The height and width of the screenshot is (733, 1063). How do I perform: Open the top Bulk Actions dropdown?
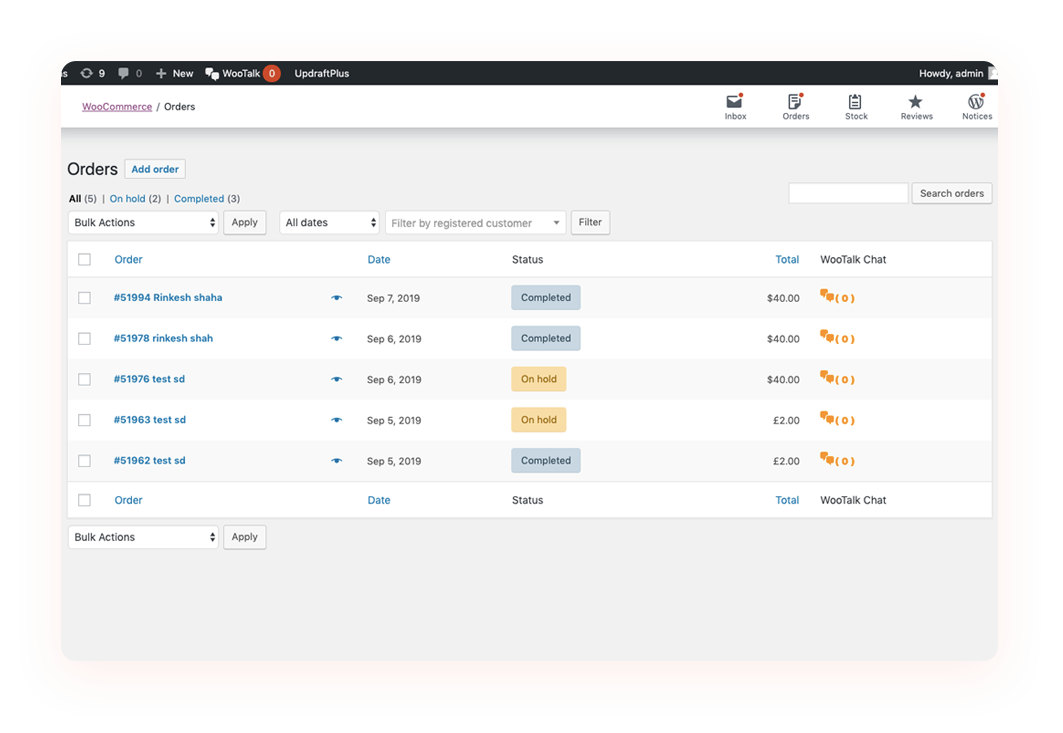point(143,222)
